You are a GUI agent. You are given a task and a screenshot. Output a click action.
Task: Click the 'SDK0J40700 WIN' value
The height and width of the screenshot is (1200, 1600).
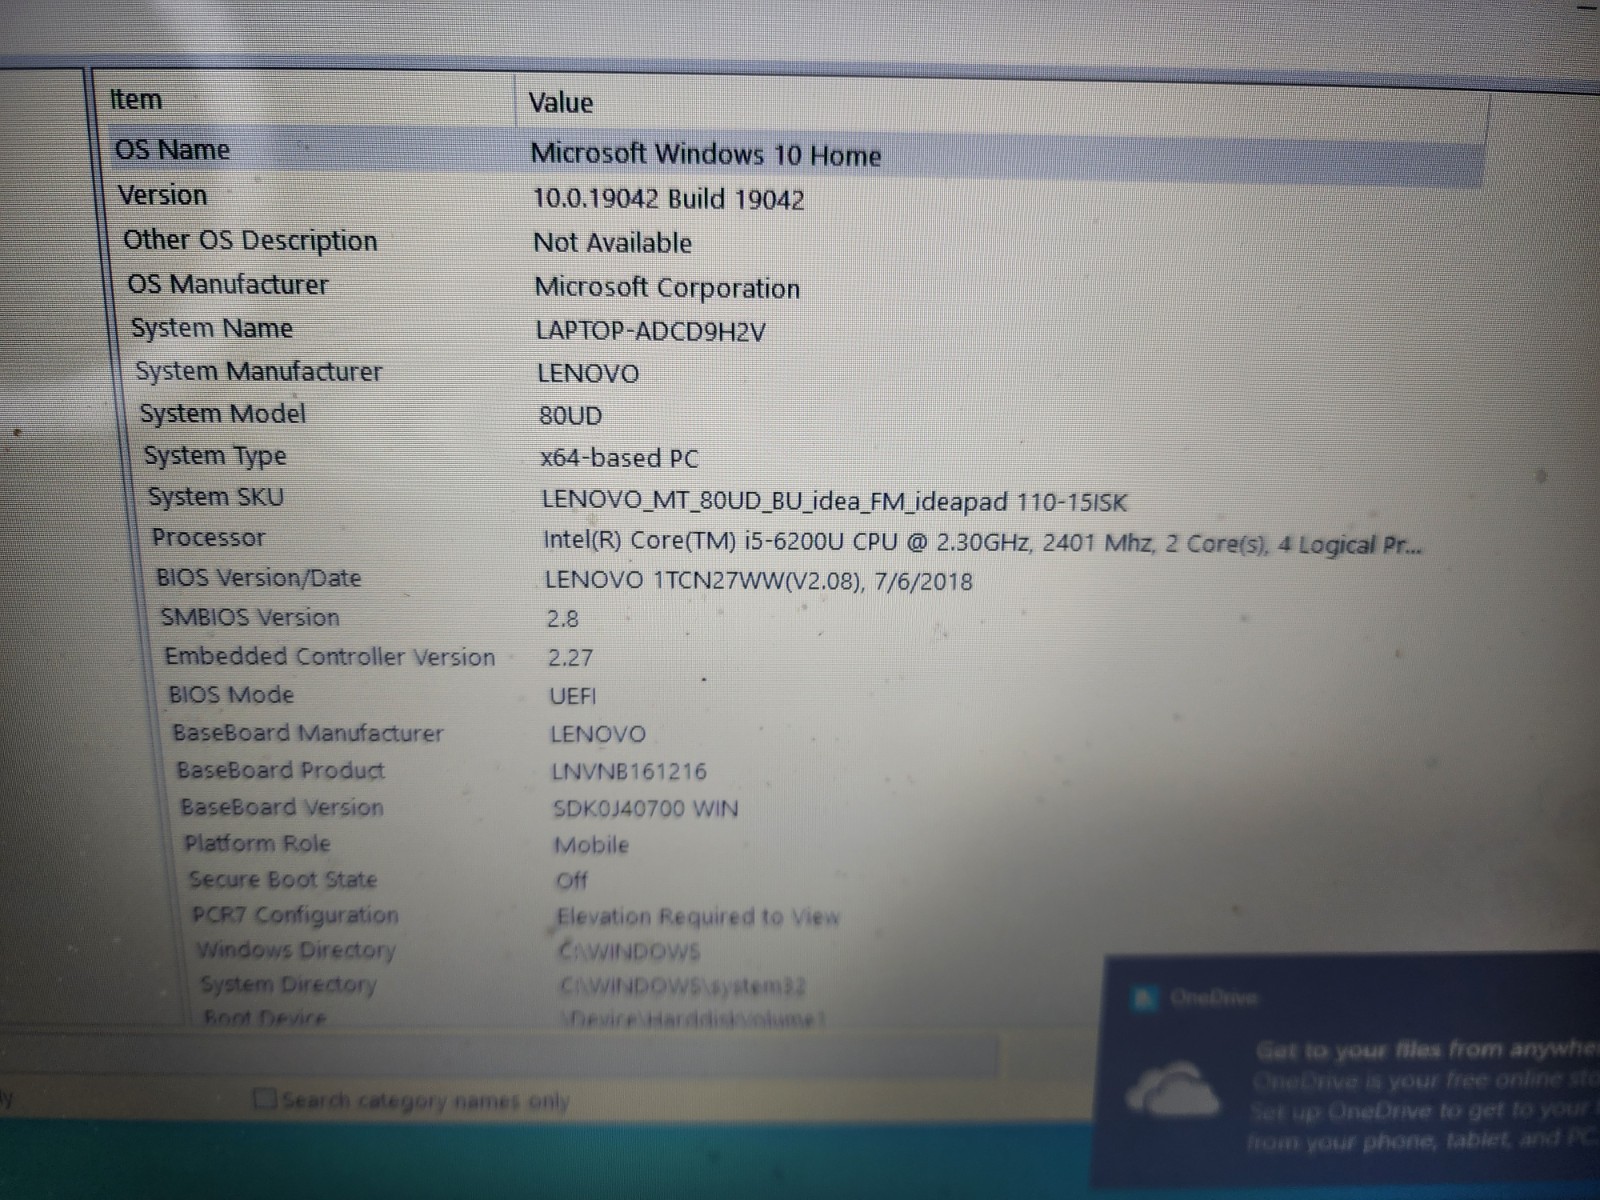[645, 808]
